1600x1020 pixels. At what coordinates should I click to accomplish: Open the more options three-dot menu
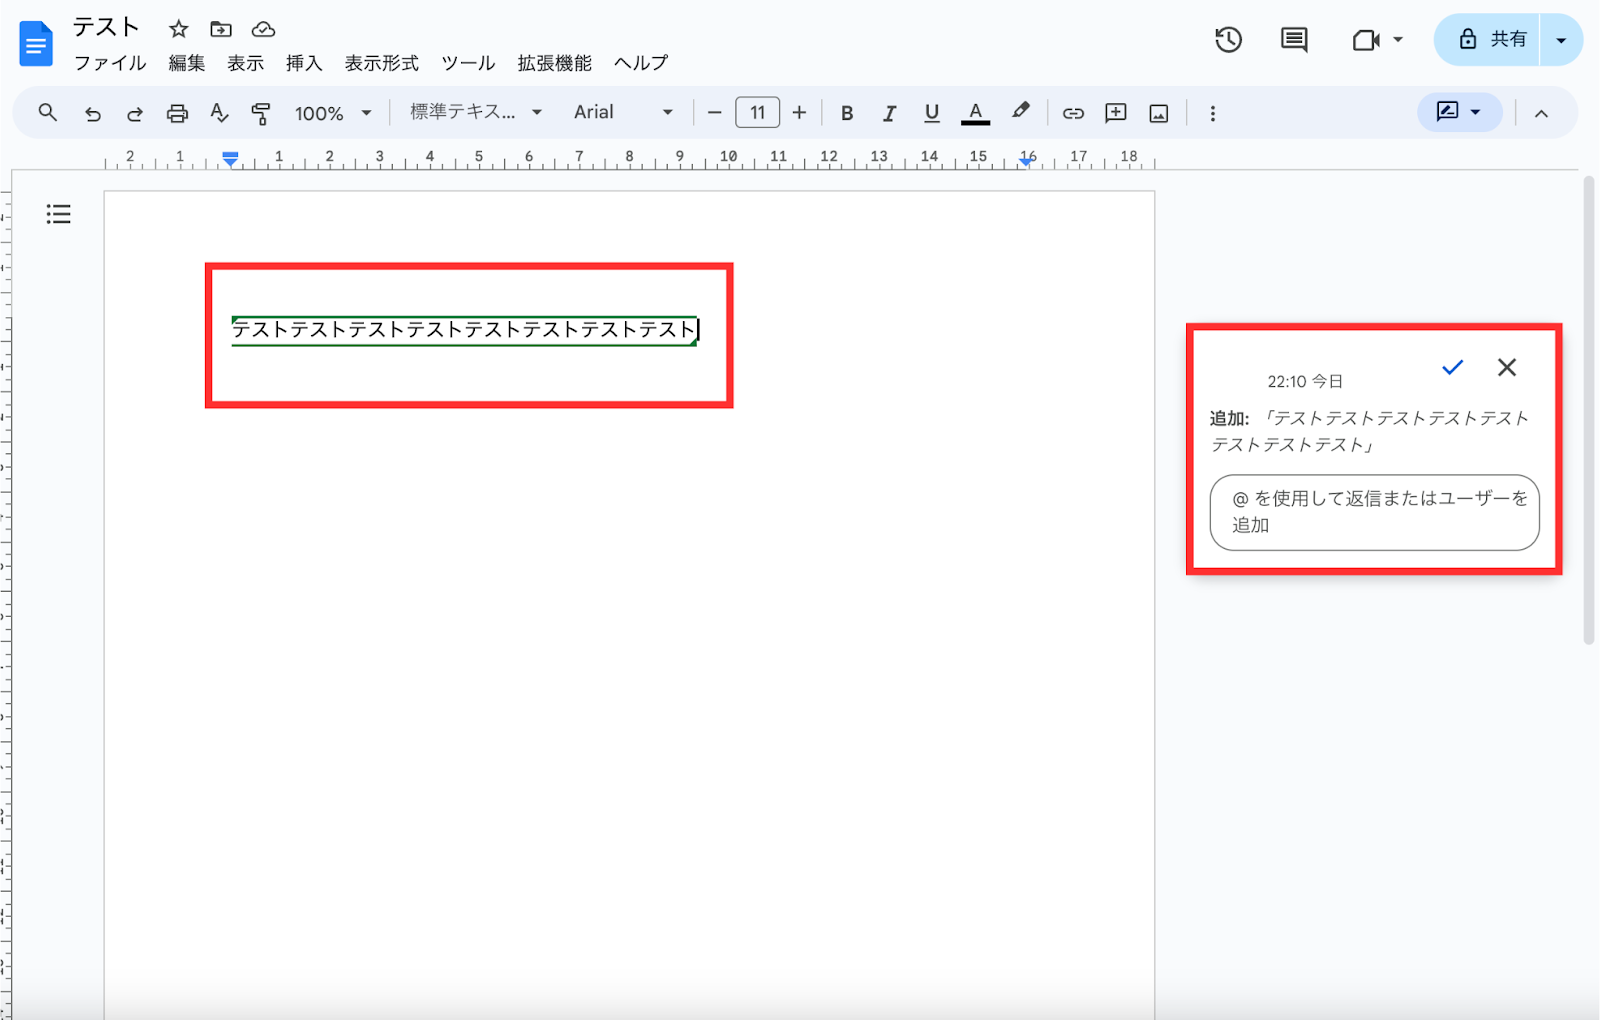point(1212,113)
